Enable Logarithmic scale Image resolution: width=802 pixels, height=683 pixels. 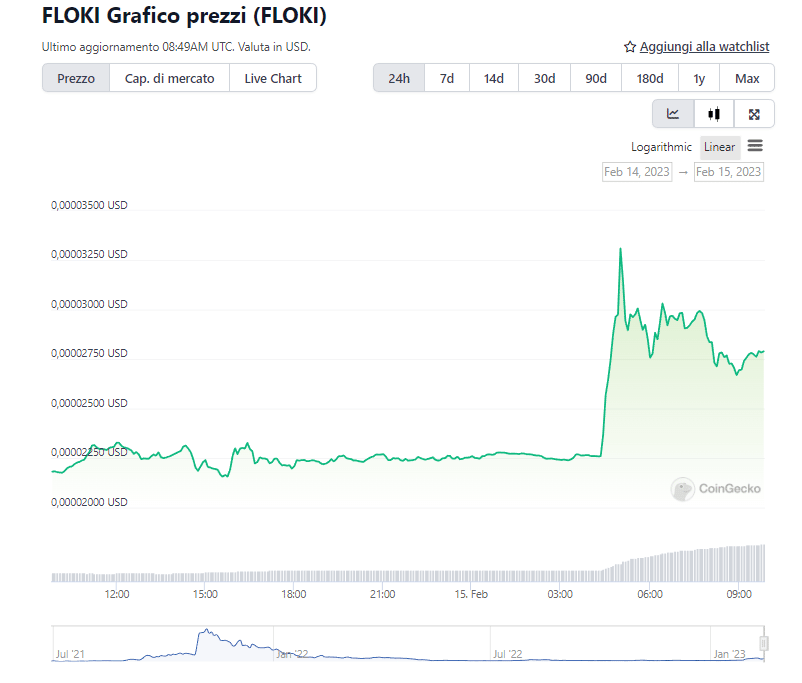(661, 147)
